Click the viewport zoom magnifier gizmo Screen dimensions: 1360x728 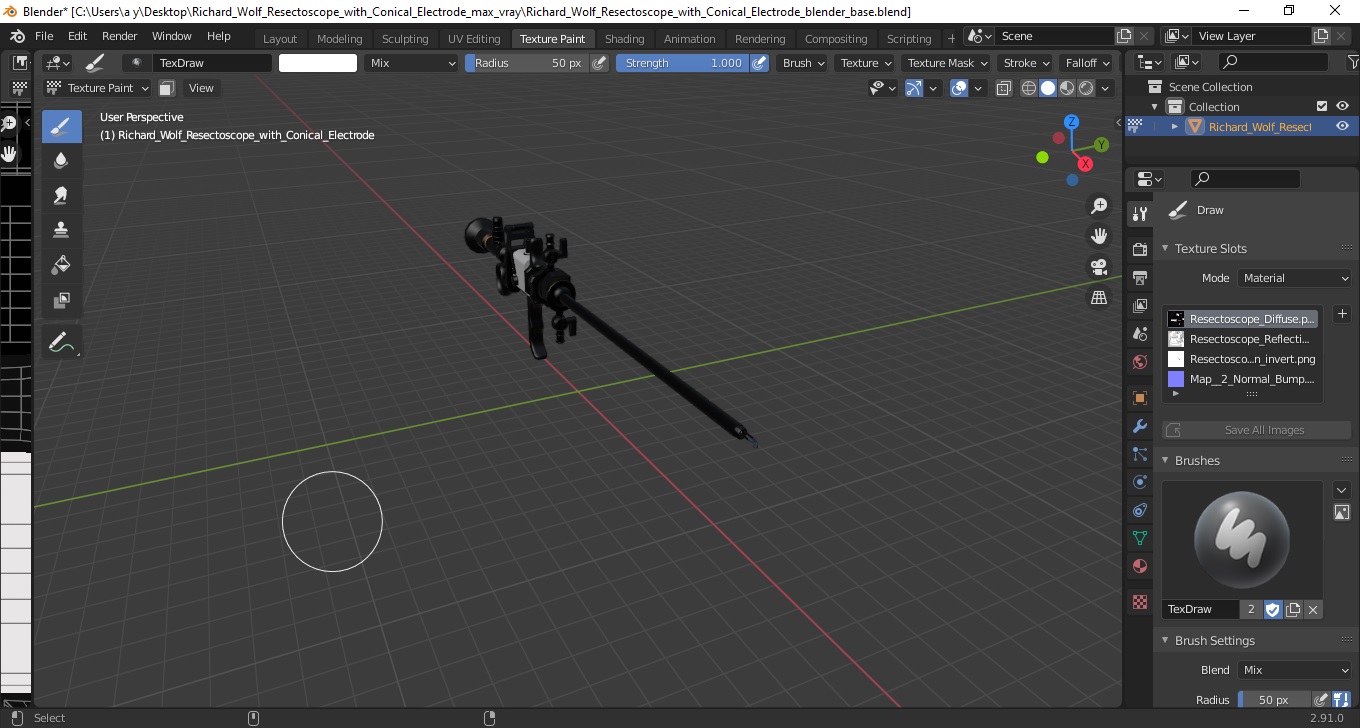click(x=1099, y=206)
